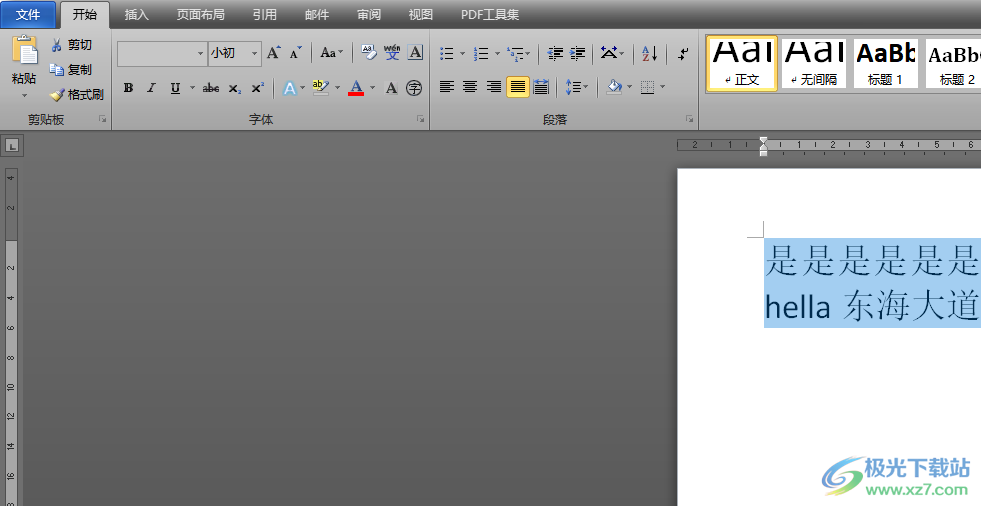Toggle Subscript formatting
This screenshot has width=981, height=506.
[234, 88]
